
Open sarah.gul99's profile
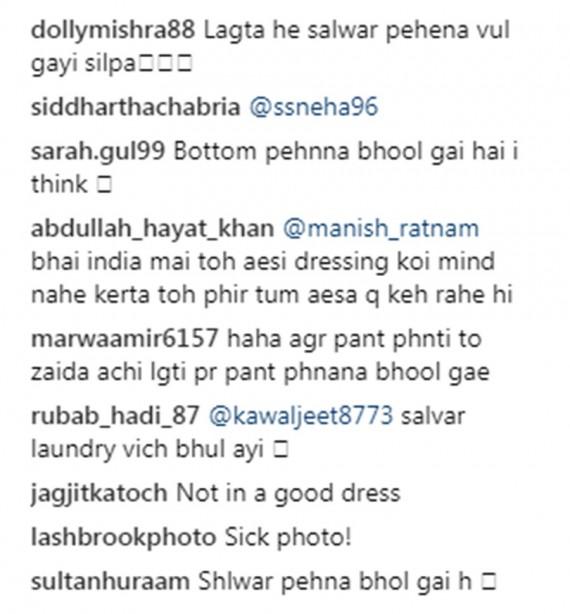coord(97,152)
